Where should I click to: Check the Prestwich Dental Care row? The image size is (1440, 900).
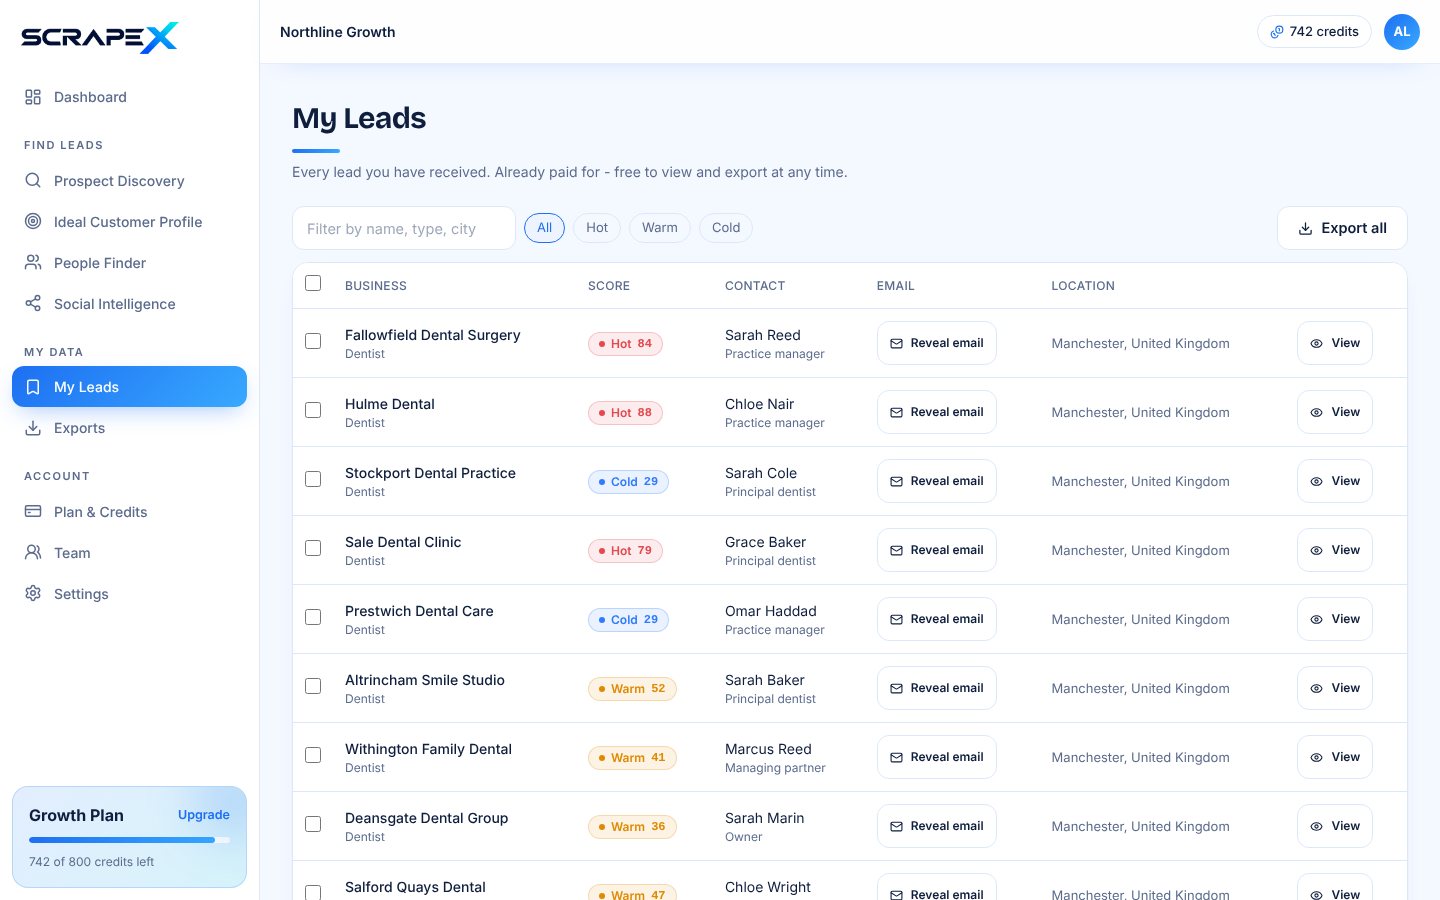pos(313,617)
